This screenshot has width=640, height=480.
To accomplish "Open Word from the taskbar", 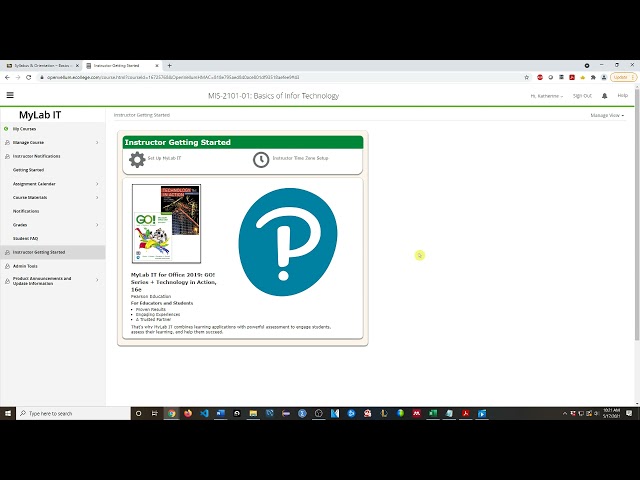I will coord(220,413).
